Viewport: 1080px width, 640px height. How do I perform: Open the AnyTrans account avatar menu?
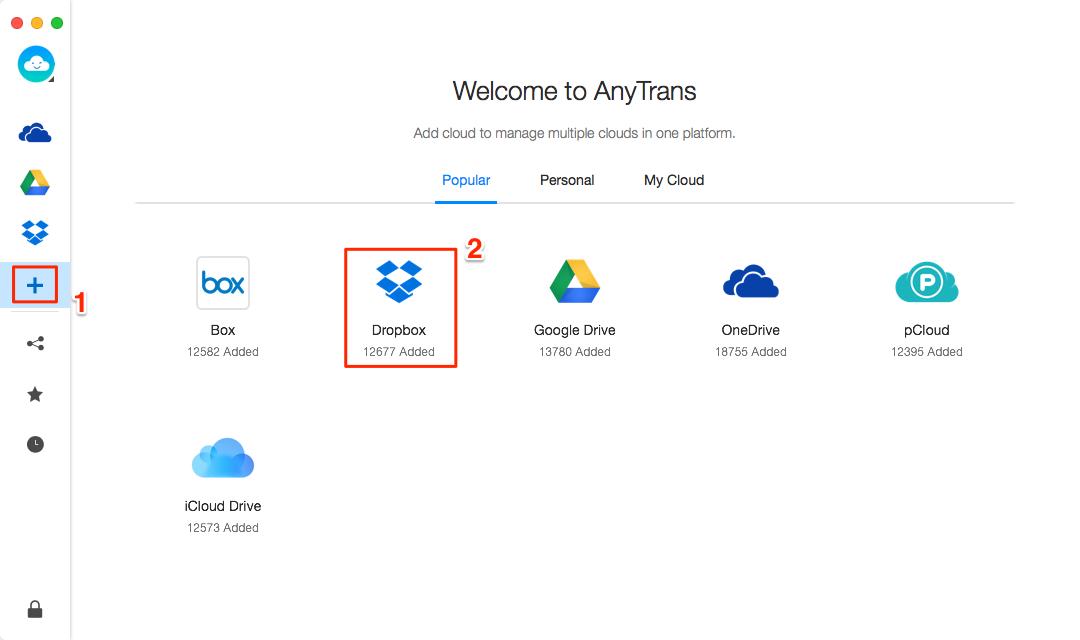36,64
